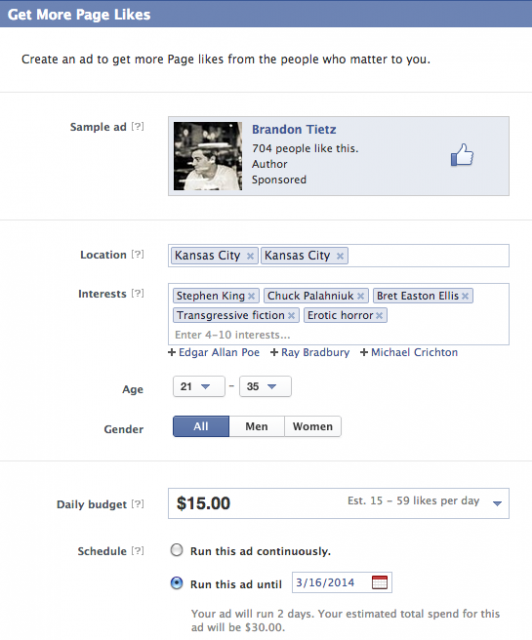Expand the daily budget dropdown arrow
Viewport: 532px width, 640px height.
coord(497,504)
